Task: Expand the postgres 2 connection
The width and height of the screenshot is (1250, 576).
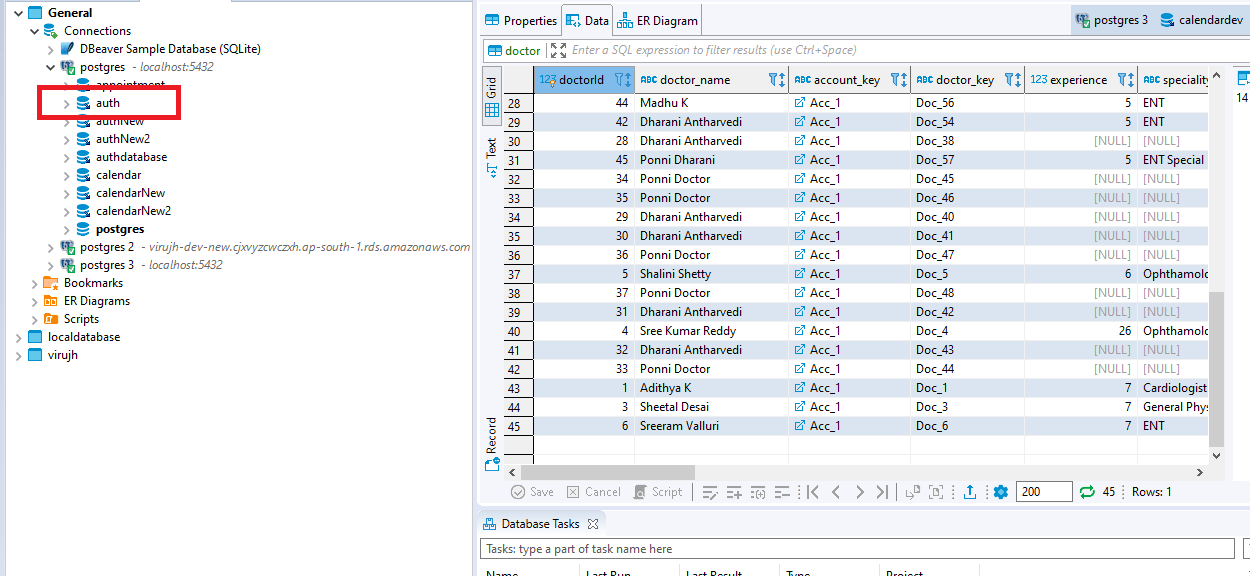Action: 51,247
